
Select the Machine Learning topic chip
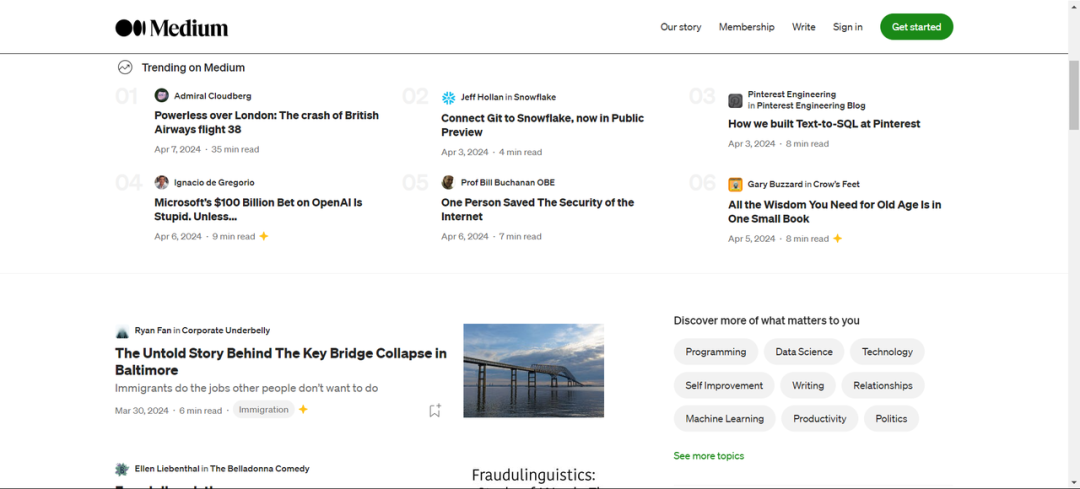pos(725,419)
